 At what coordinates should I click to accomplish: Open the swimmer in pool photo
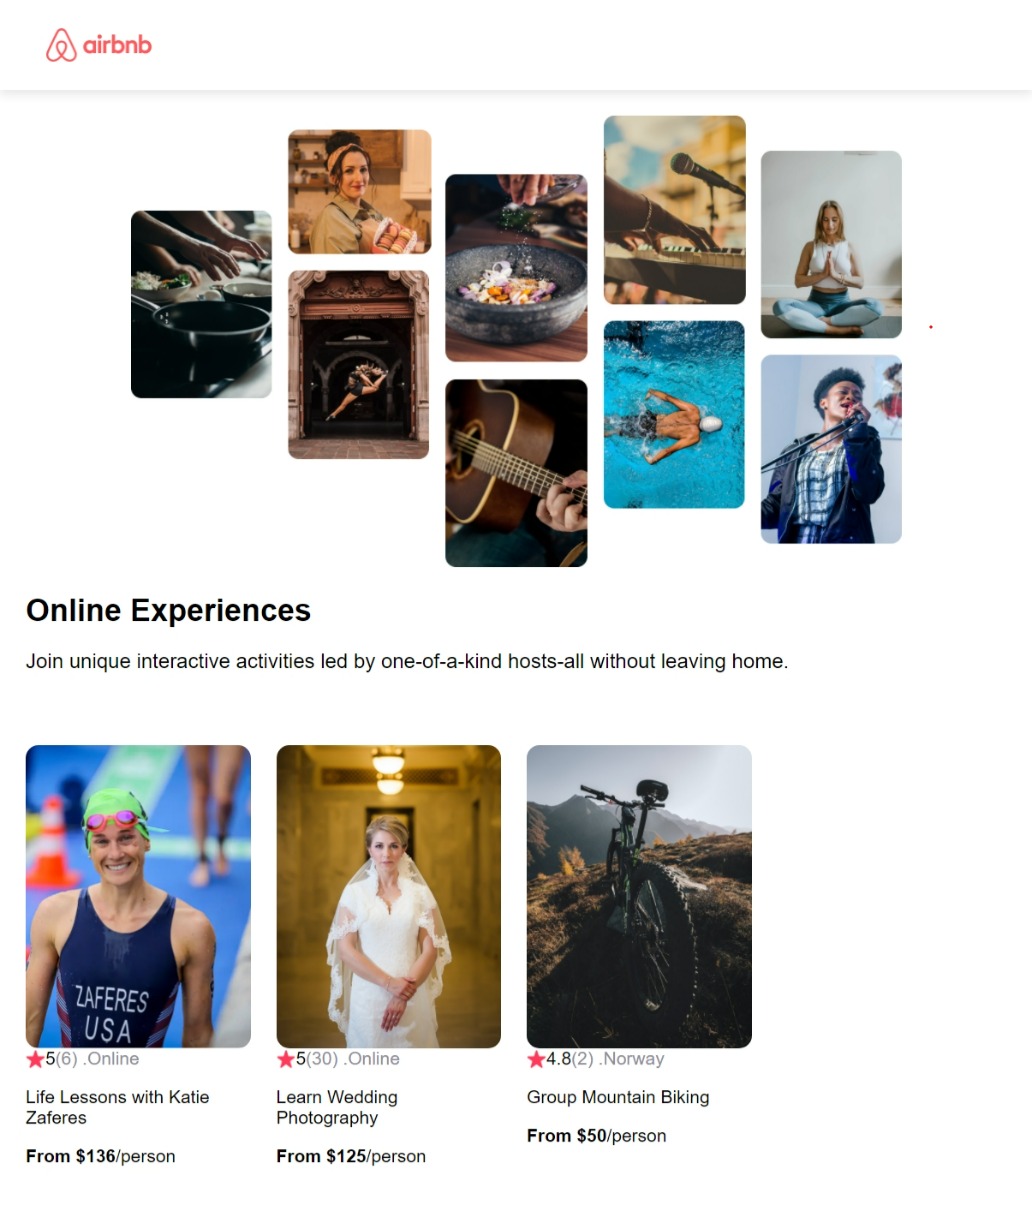(674, 414)
